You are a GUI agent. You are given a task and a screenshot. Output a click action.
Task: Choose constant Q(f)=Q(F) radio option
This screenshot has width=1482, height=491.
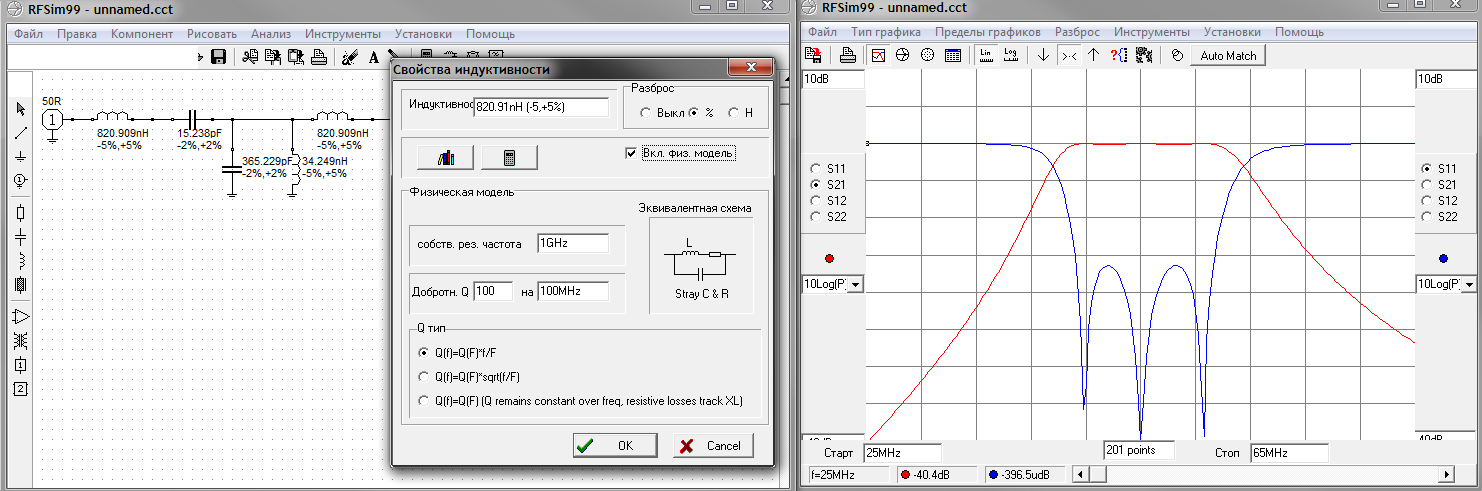click(425, 401)
